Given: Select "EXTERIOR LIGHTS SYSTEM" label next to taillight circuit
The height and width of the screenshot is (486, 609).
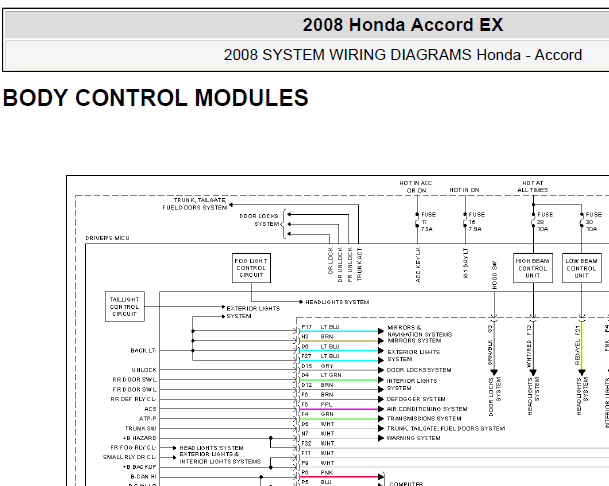Looking at the screenshot, I should click(x=253, y=312).
